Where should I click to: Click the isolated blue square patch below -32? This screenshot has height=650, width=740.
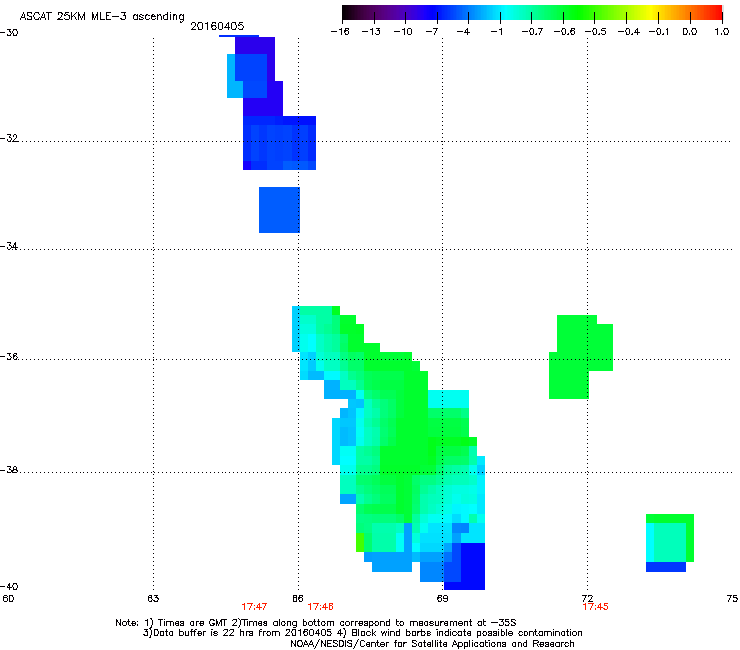279,210
